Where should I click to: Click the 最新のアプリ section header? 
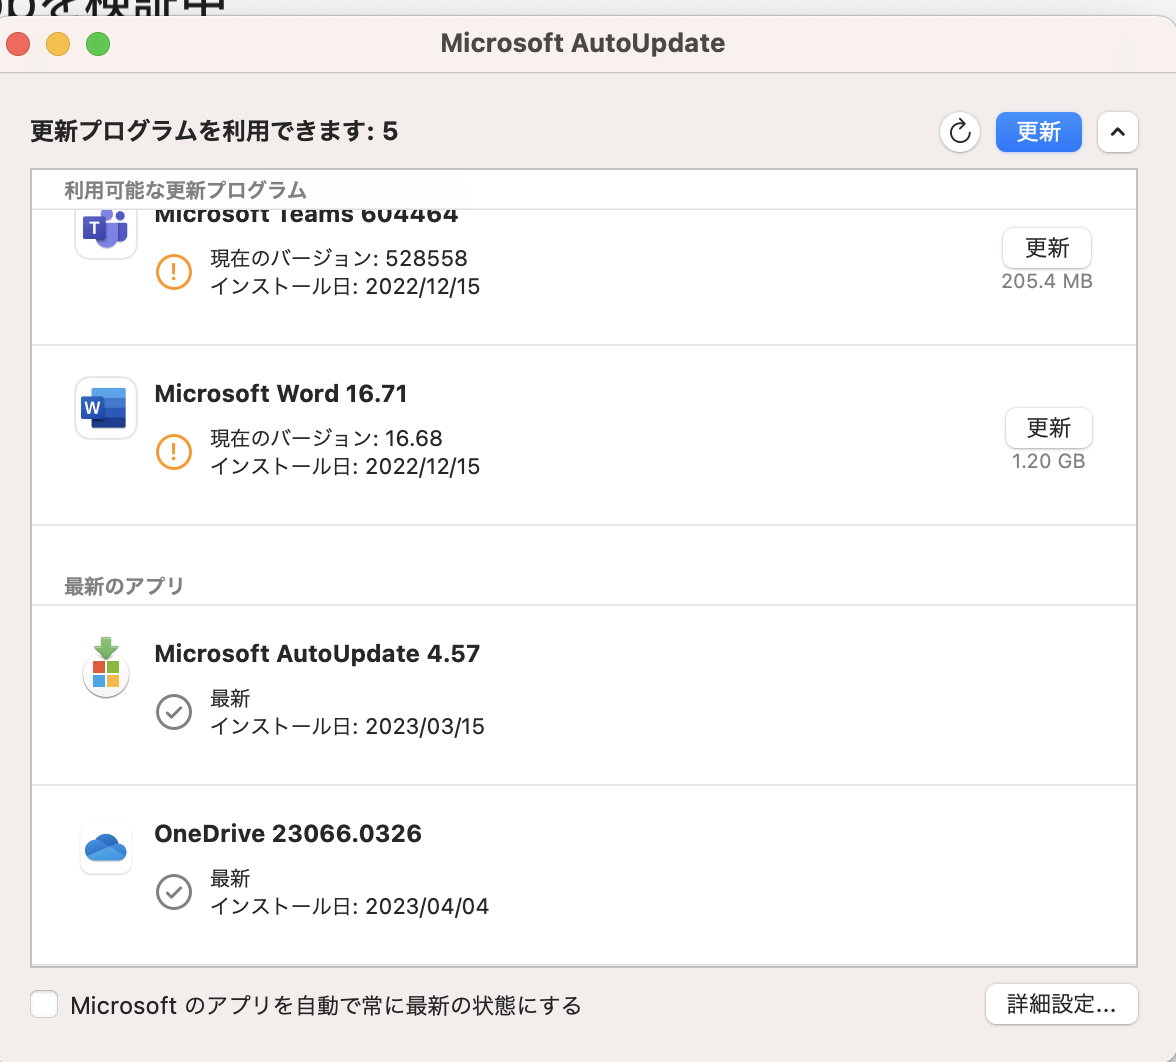[x=124, y=586]
